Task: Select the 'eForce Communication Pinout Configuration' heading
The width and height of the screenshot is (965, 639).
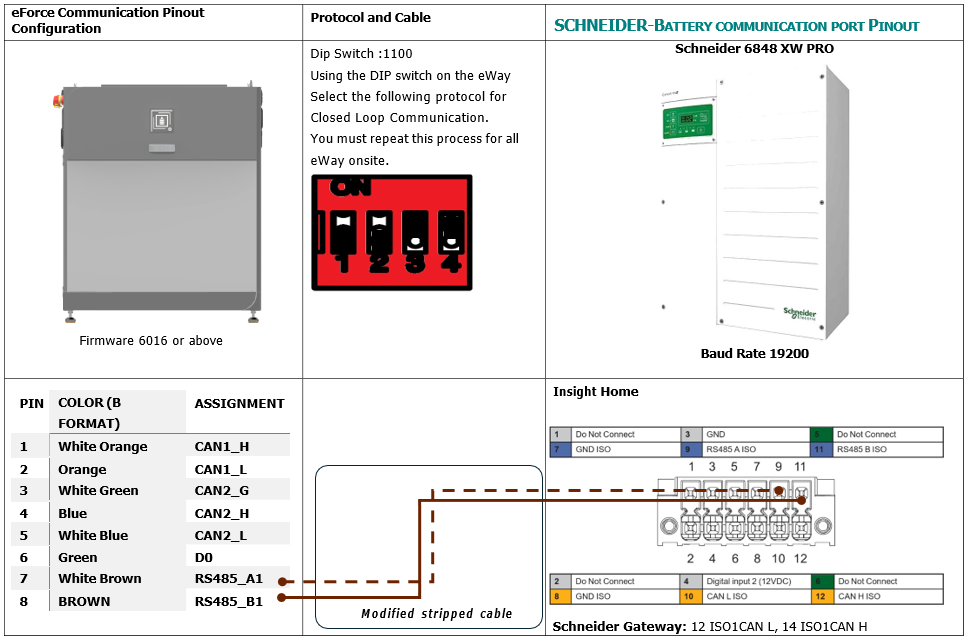Action: [108, 20]
